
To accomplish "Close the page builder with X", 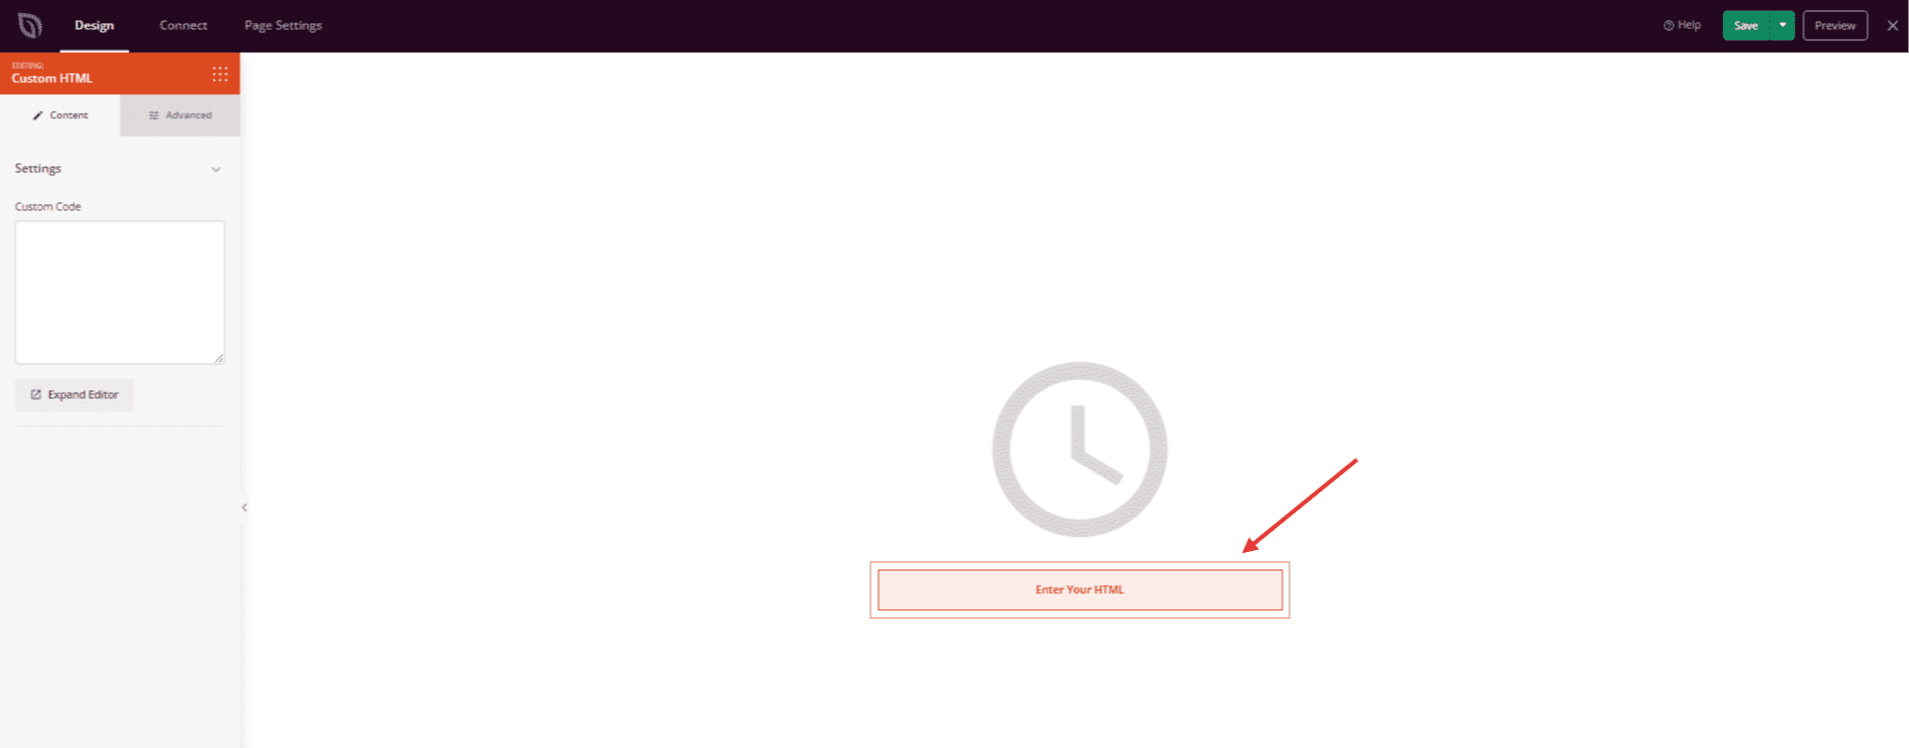I will click(1892, 25).
